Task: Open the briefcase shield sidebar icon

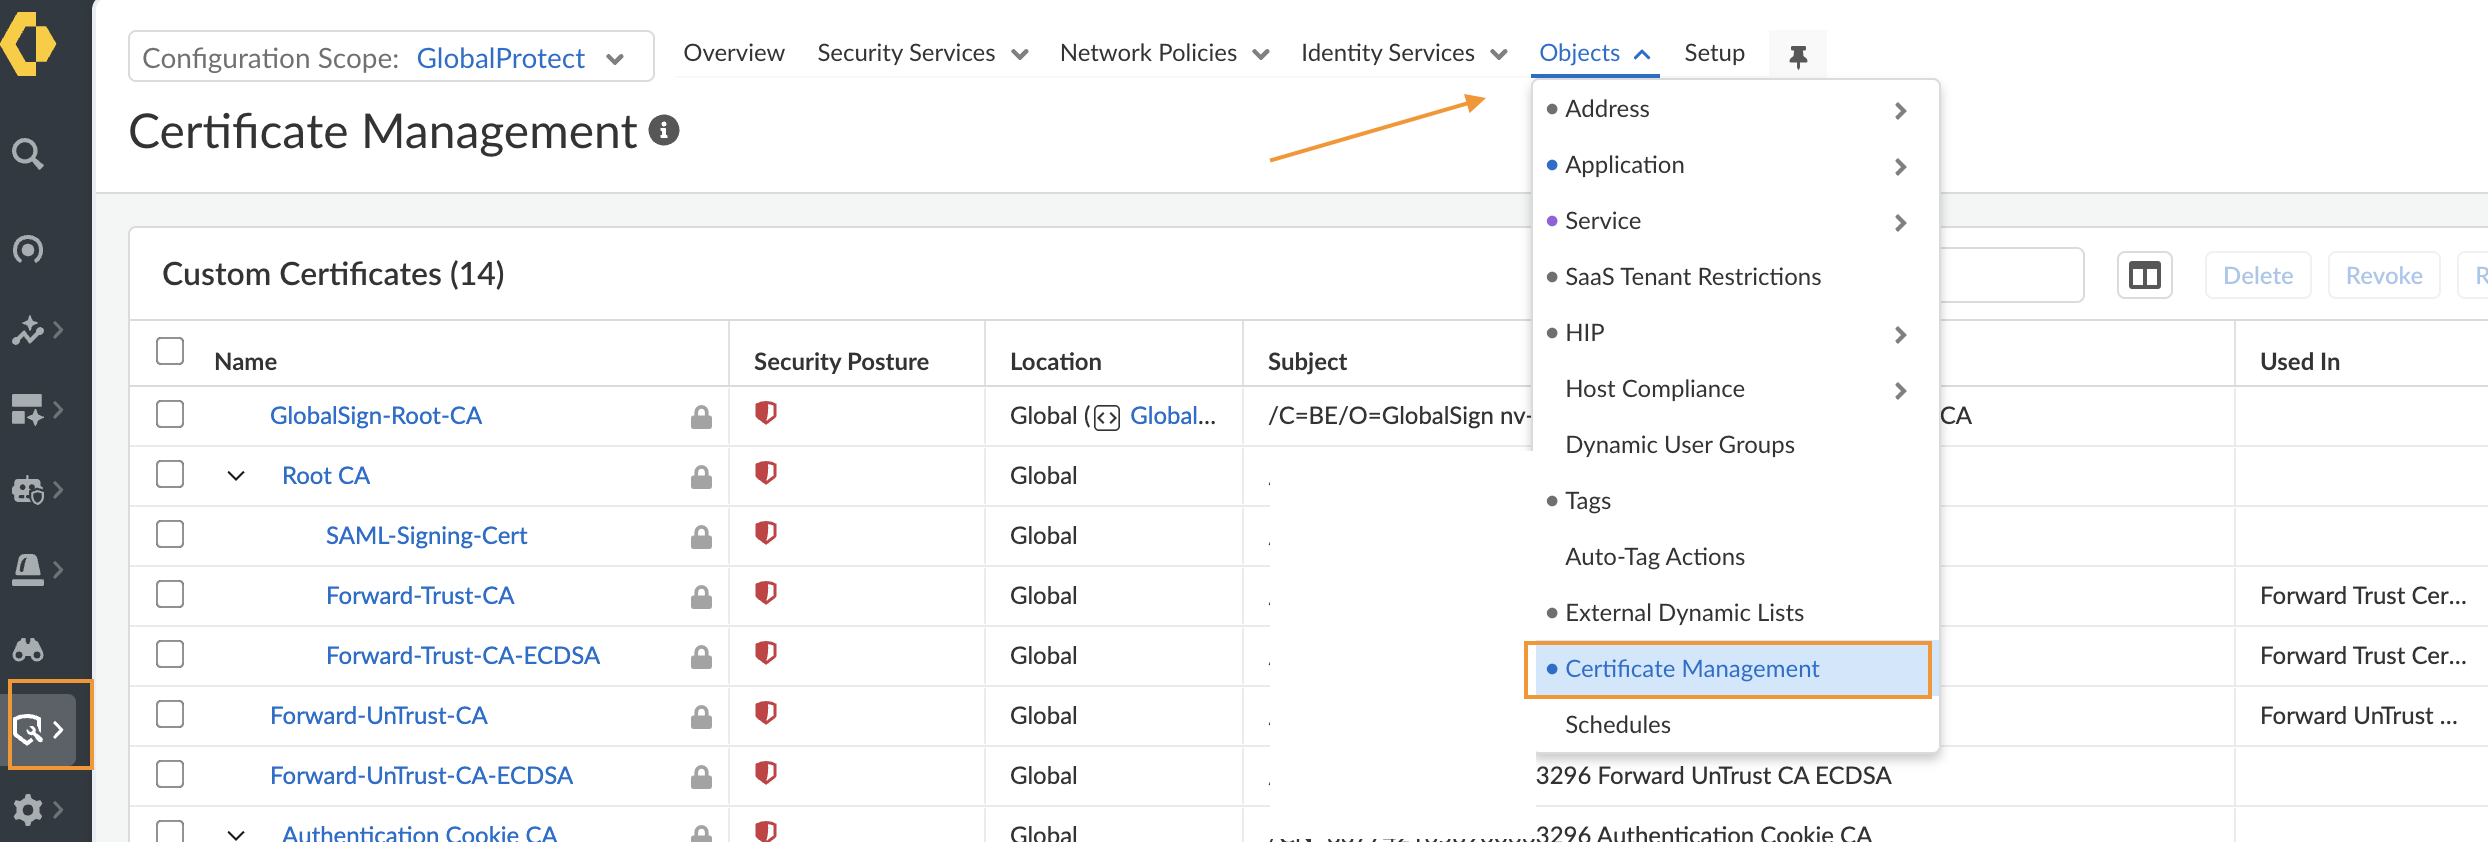Action: pos(28,490)
